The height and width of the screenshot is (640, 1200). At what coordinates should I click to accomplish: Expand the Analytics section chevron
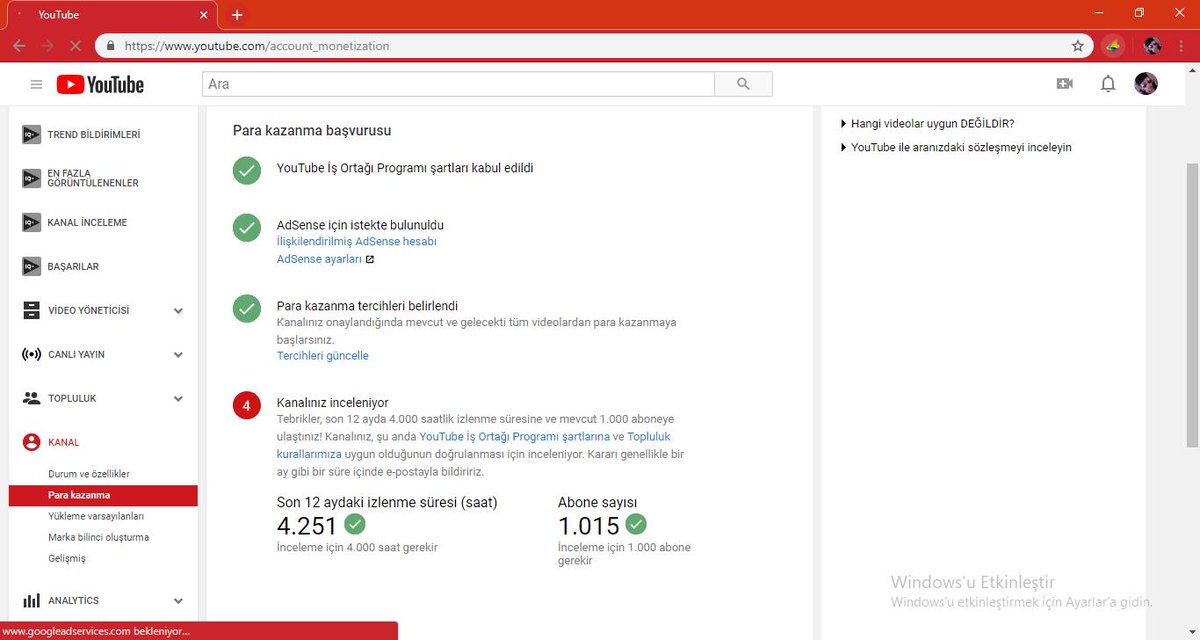(178, 601)
